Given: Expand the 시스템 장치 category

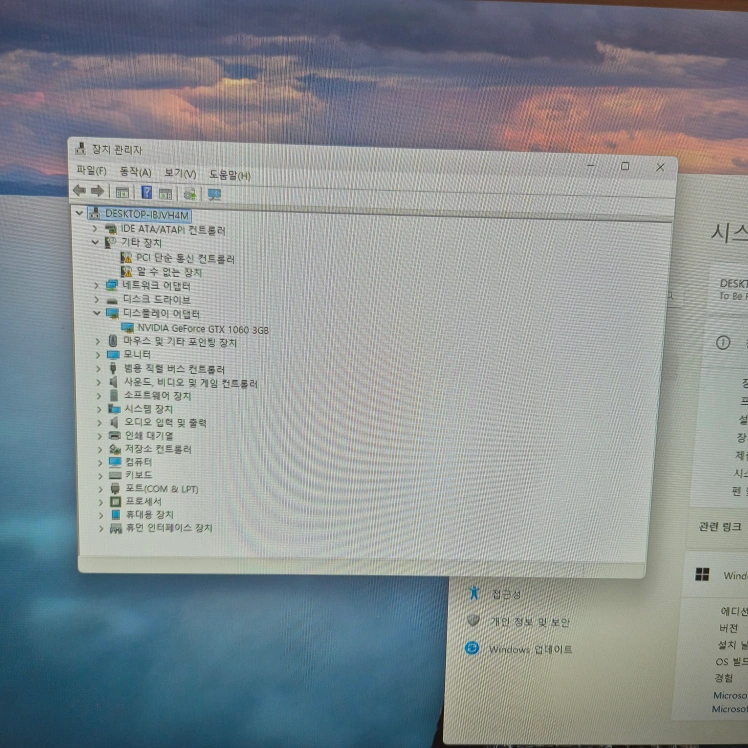Looking at the screenshot, I should [99, 409].
